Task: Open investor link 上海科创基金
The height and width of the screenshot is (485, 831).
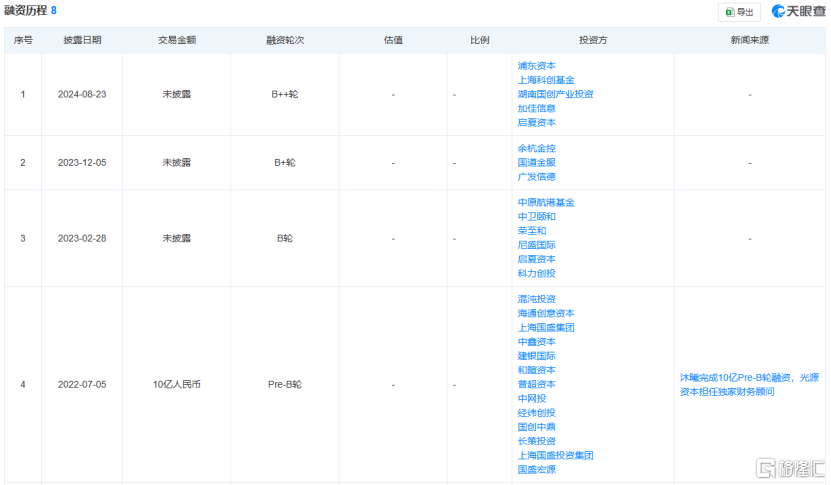Action: (x=546, y=80)
